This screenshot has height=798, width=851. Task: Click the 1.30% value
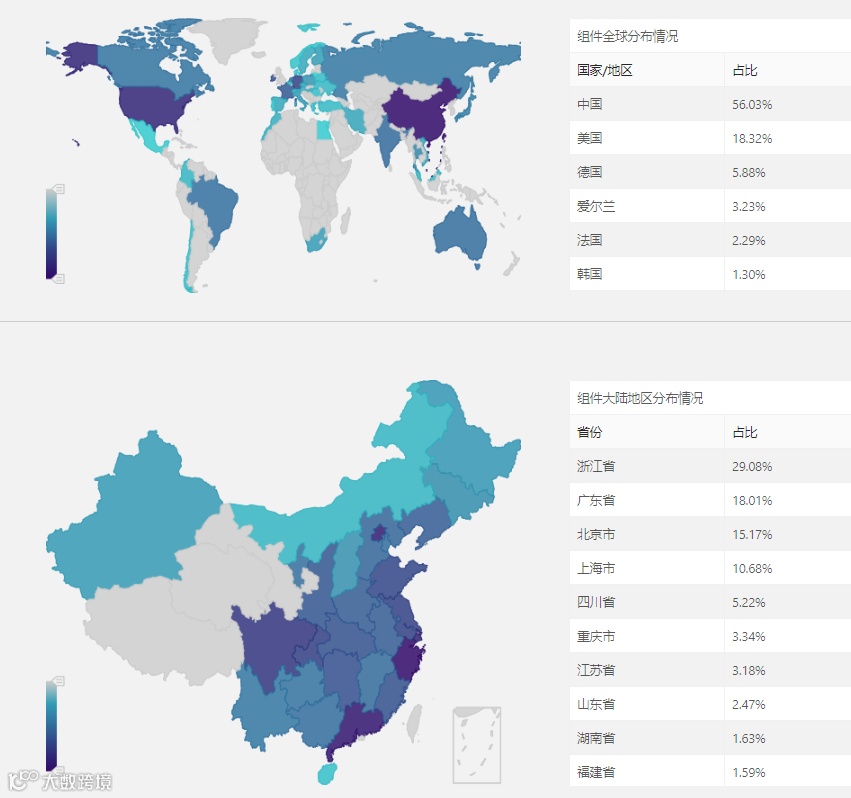tap(748, 275)
